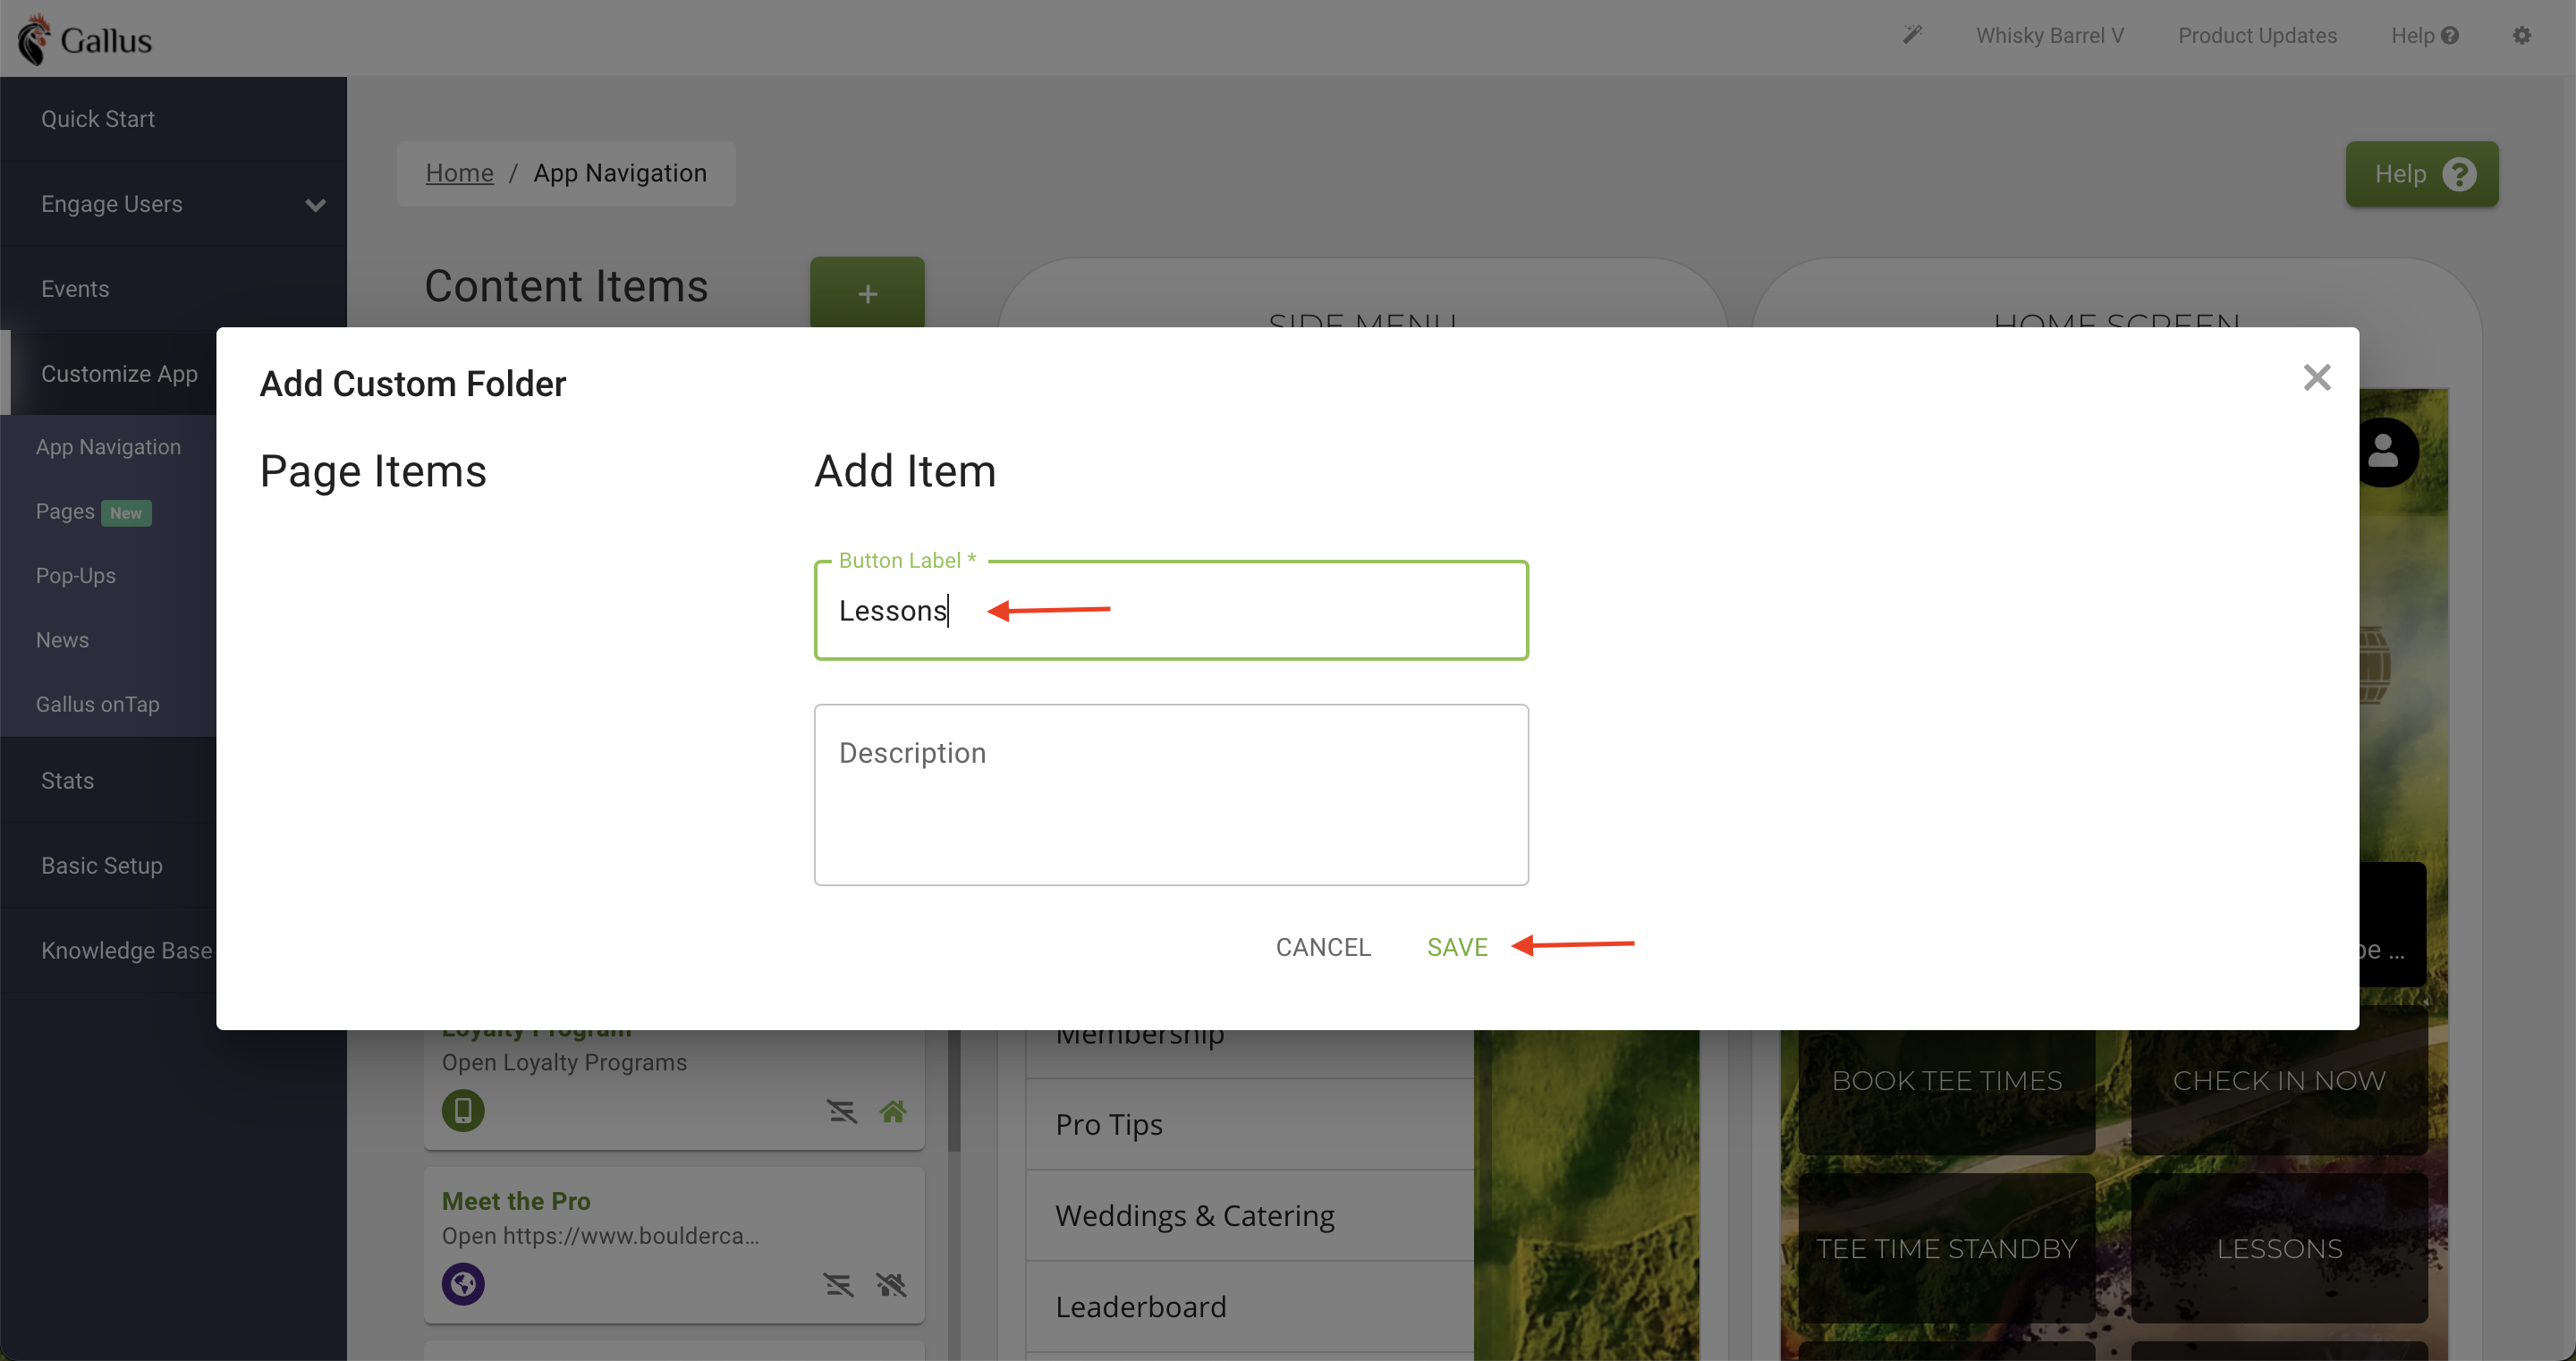Open Help in the top bar
The height and width of the screenshot is (1361, 2576).
tap(2424, 36)
